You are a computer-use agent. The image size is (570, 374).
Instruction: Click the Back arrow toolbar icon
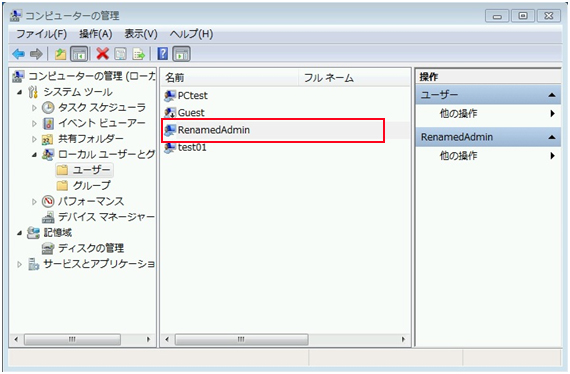pyautogui.click(x=18, y=54)
